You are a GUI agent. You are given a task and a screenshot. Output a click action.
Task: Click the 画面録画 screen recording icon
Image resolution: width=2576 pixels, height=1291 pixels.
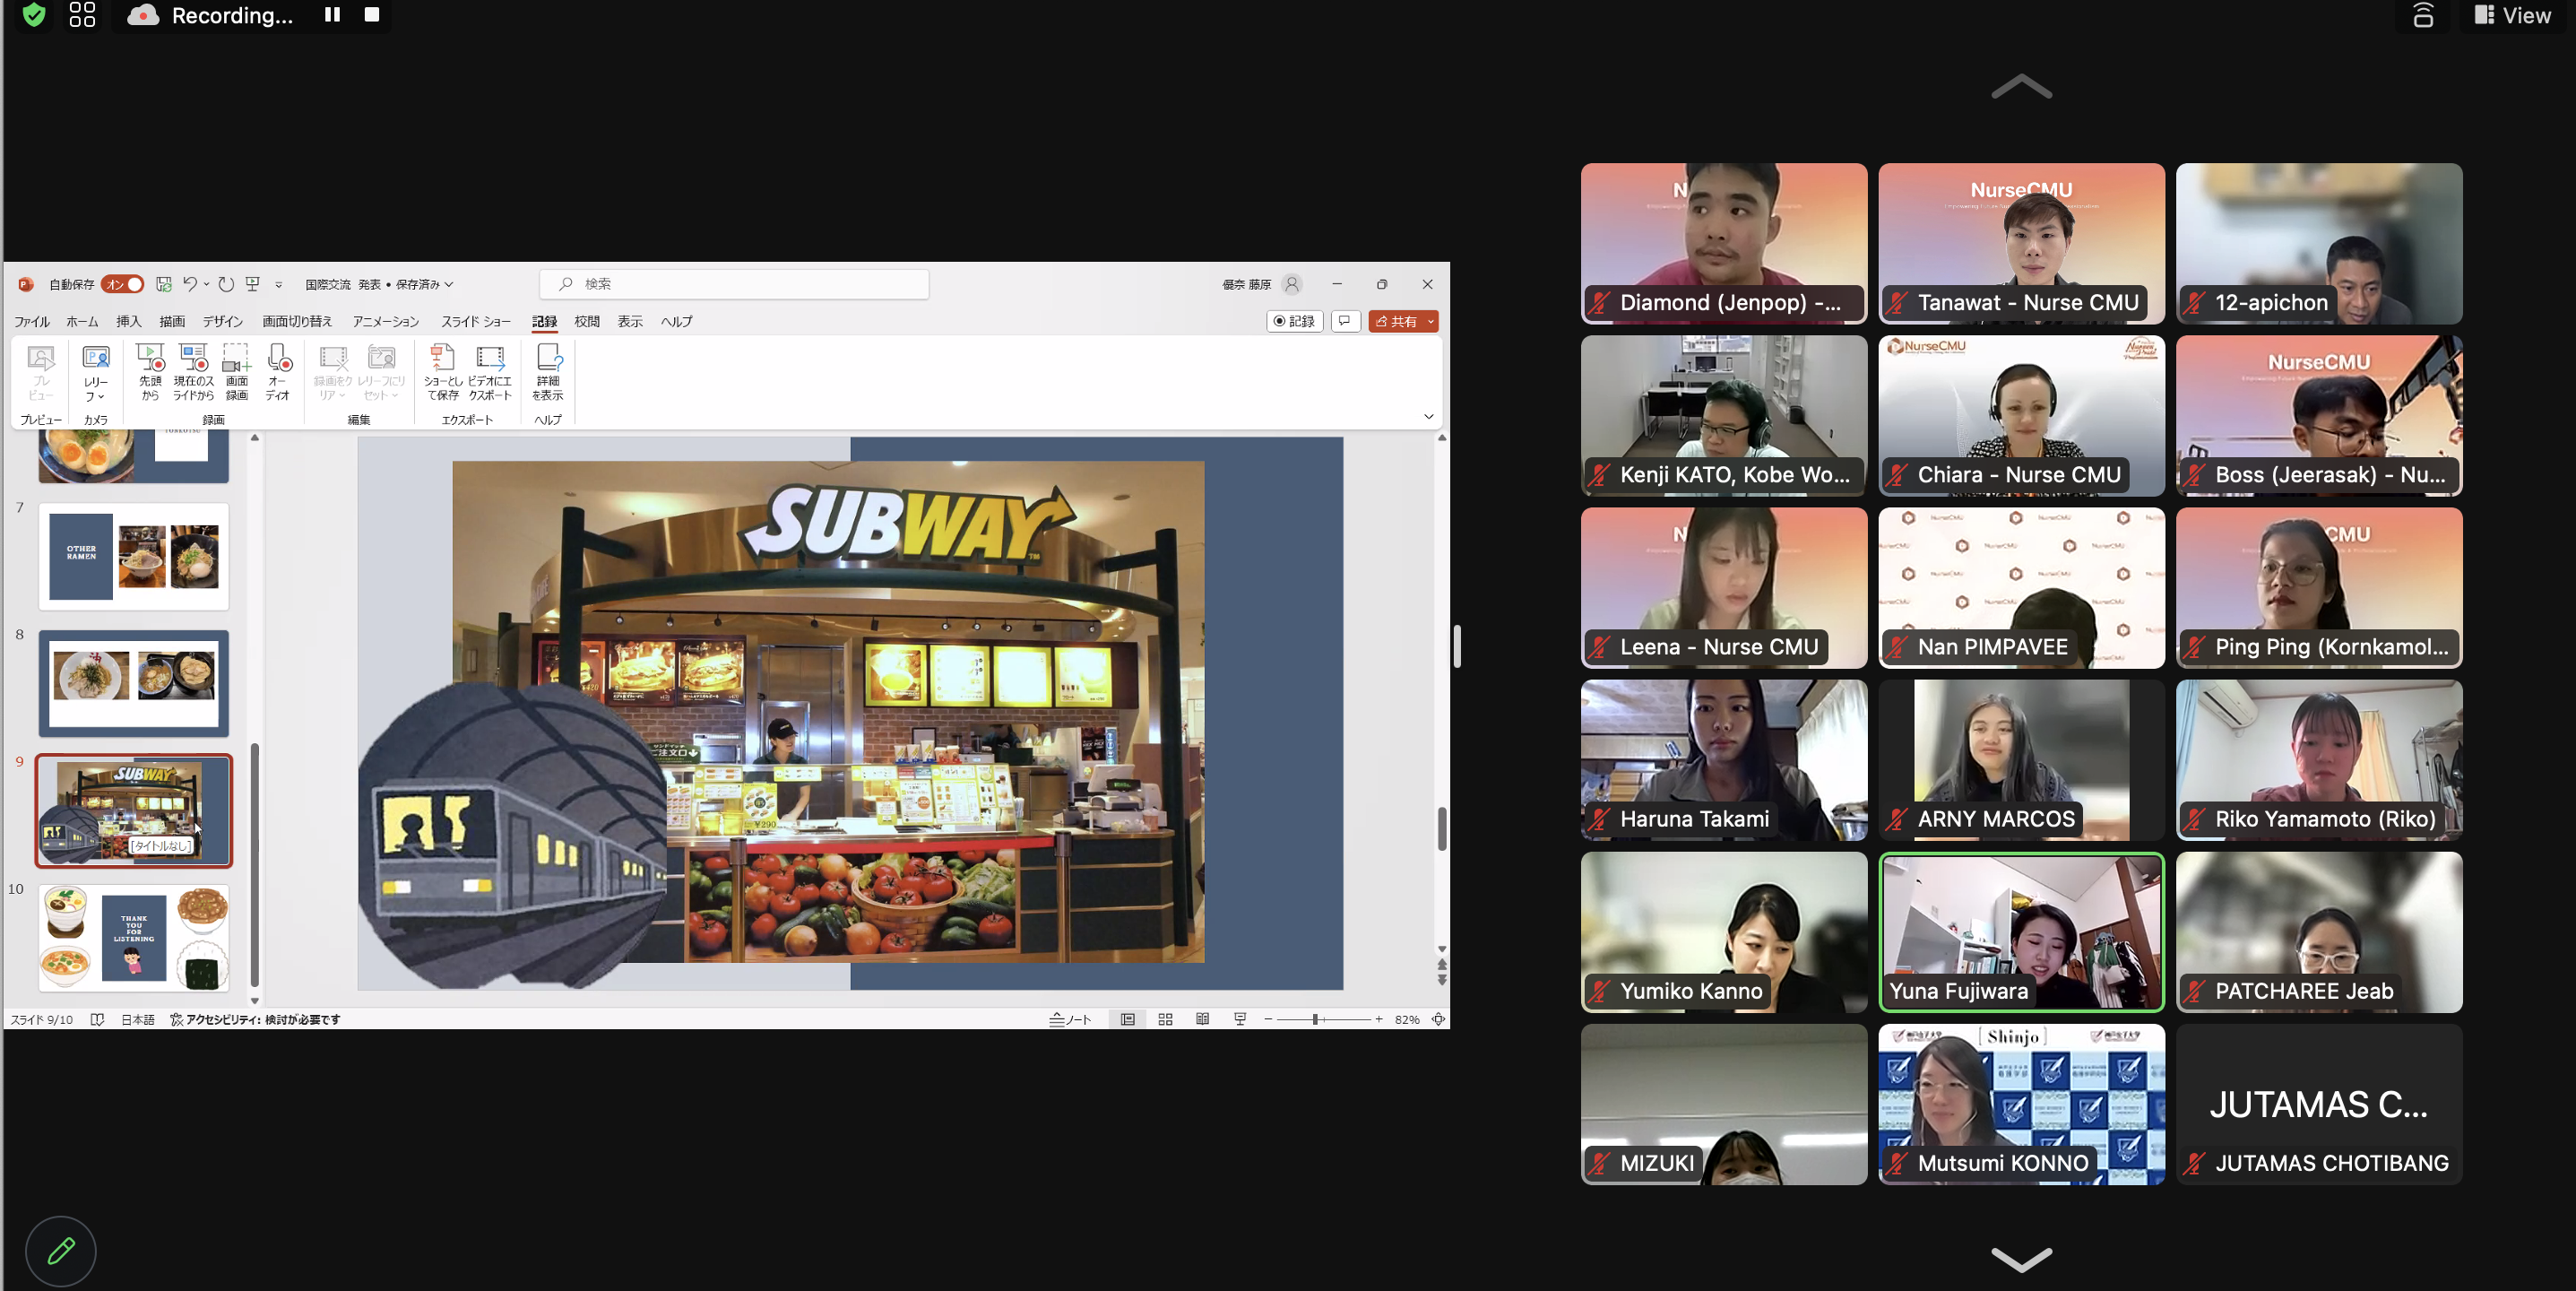[237, 372]
